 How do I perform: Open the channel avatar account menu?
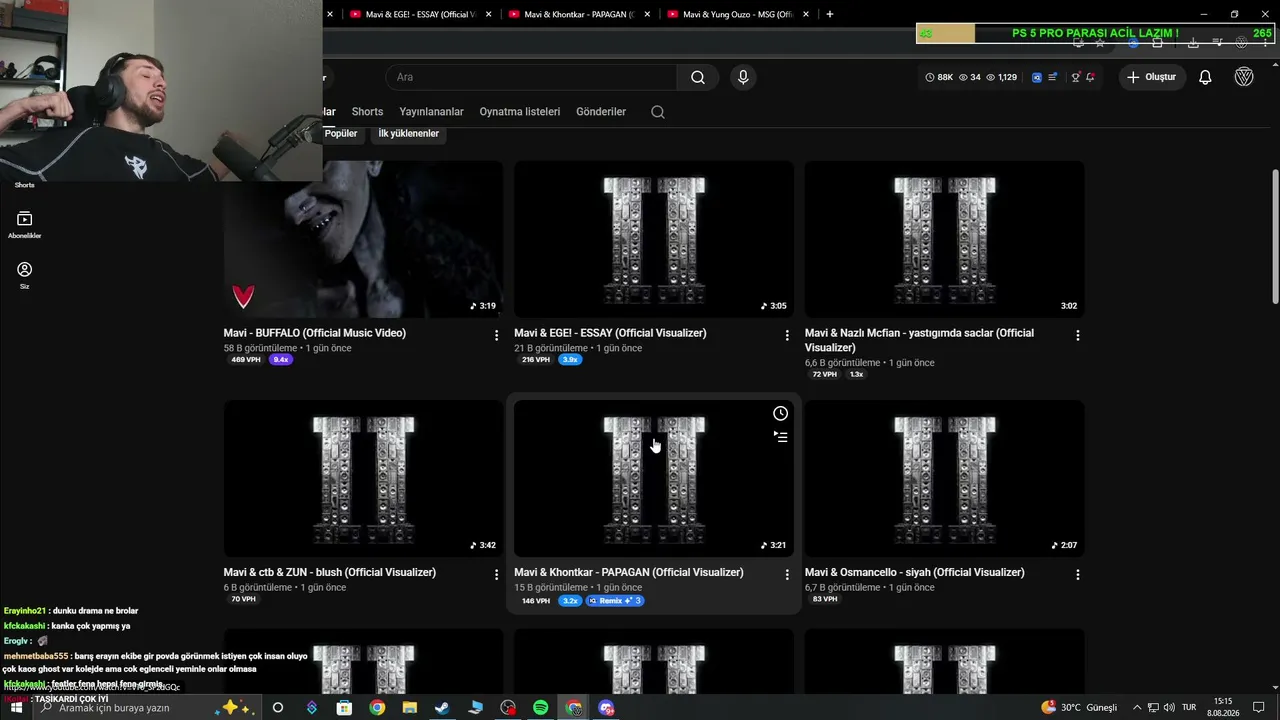pos(1244,77)
